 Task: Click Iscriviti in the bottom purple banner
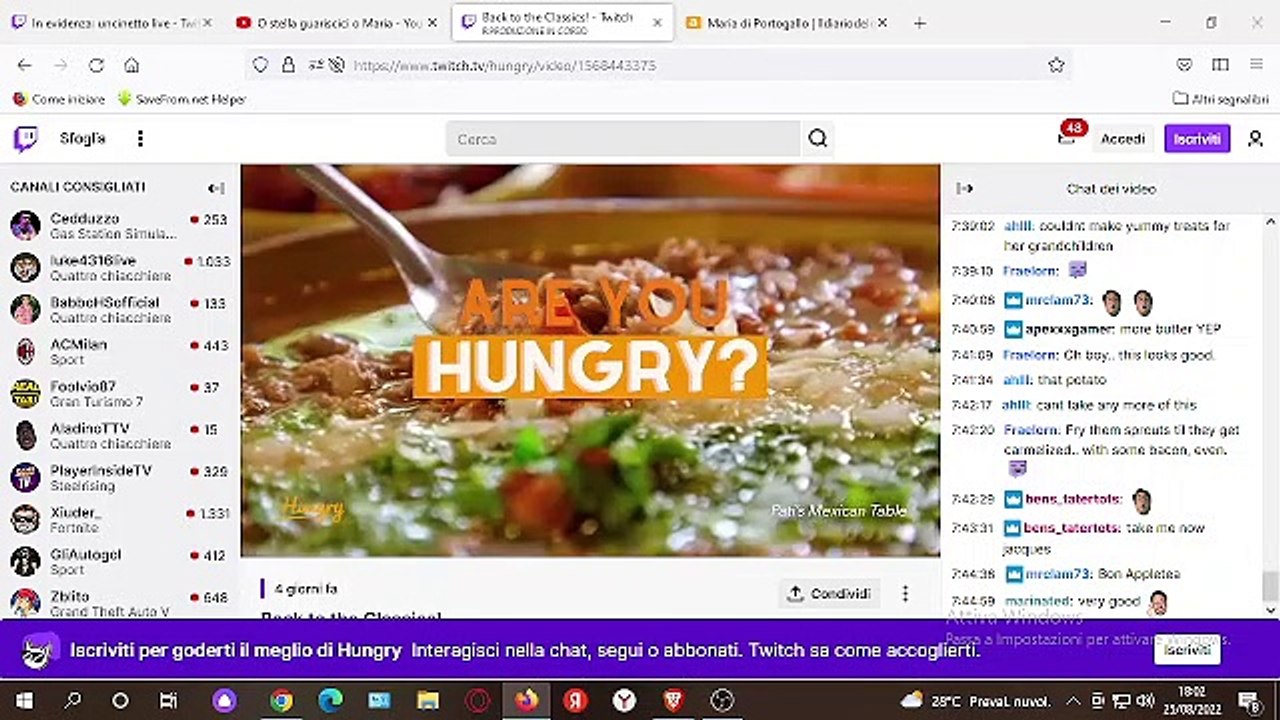tap(1187, 650)
